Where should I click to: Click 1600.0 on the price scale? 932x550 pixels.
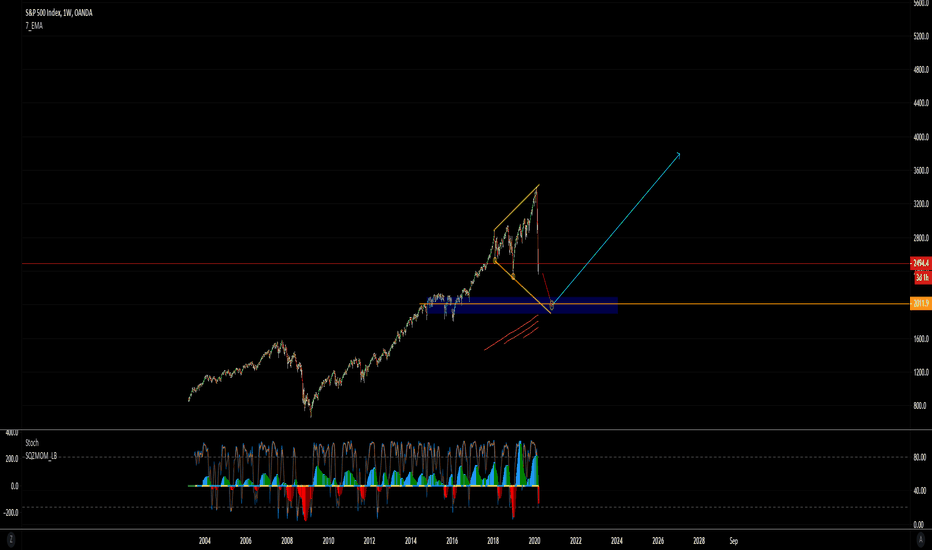pyautogui.click(x=921, y=339)
